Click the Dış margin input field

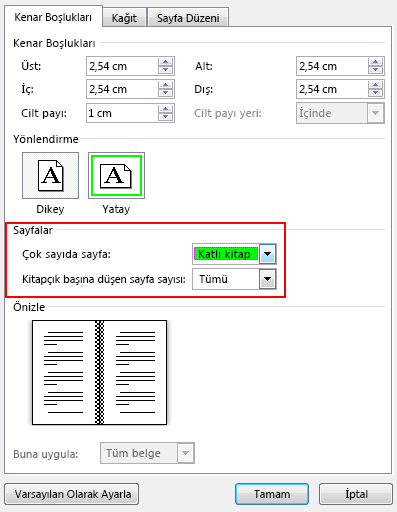332,89
